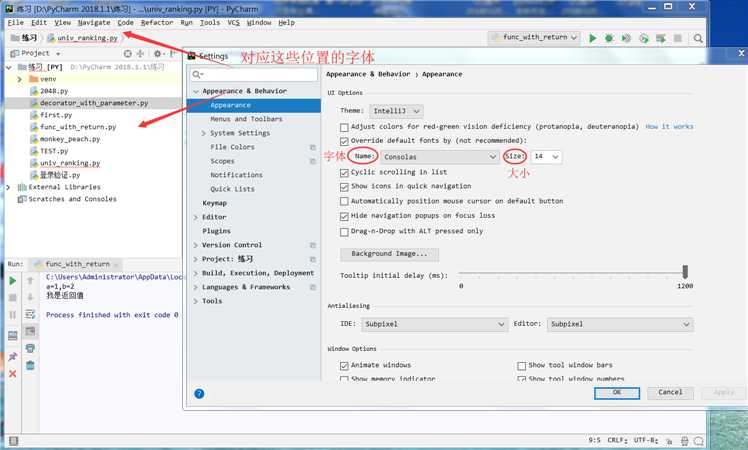Toggle Animate windows checkbox
This screenshot has width=748, height=450.
click(344, 366)
